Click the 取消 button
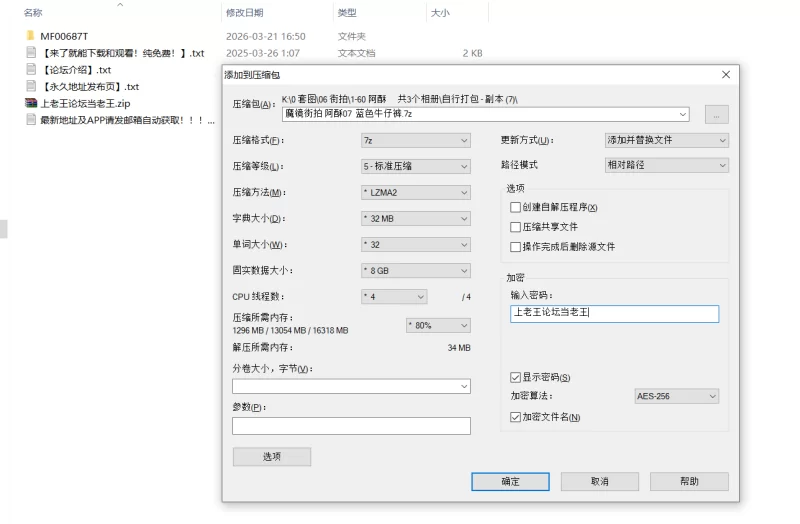The height and width of the screenshot is (524, 800). tap(599, 481)
